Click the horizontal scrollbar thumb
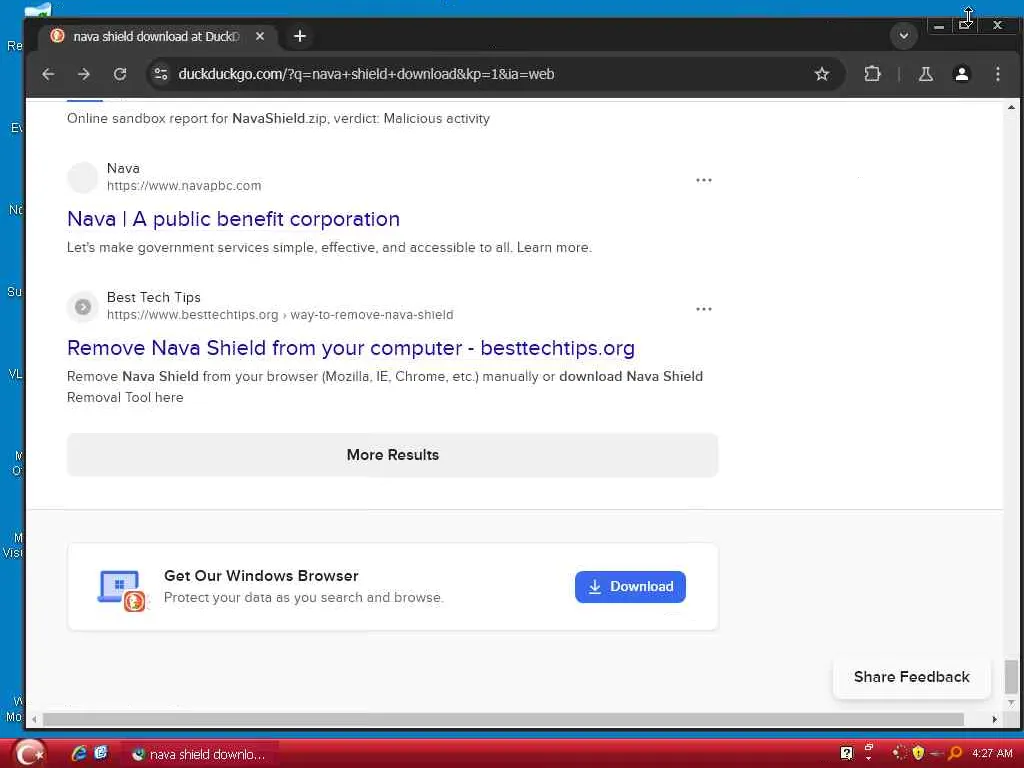 503,719
